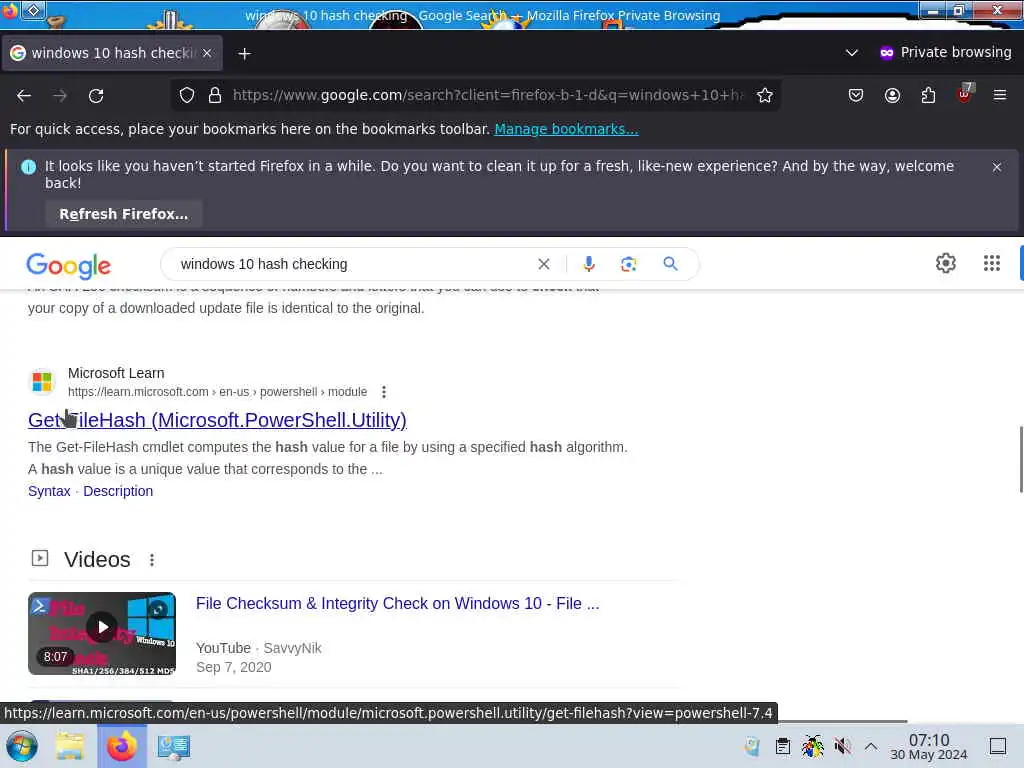Screen dimensions: 1024x768
Task: Open the computer monitor taskbar icon
Action: pos(174,746)
